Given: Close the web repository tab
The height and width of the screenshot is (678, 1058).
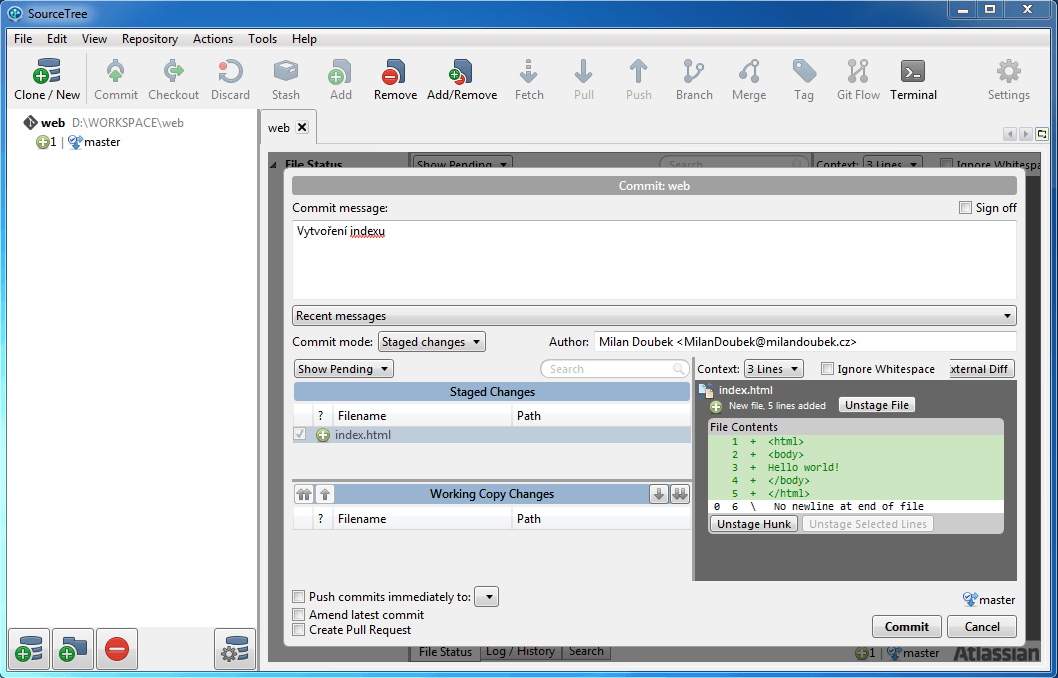Looking at the screenshot, I should click(302, 127).
